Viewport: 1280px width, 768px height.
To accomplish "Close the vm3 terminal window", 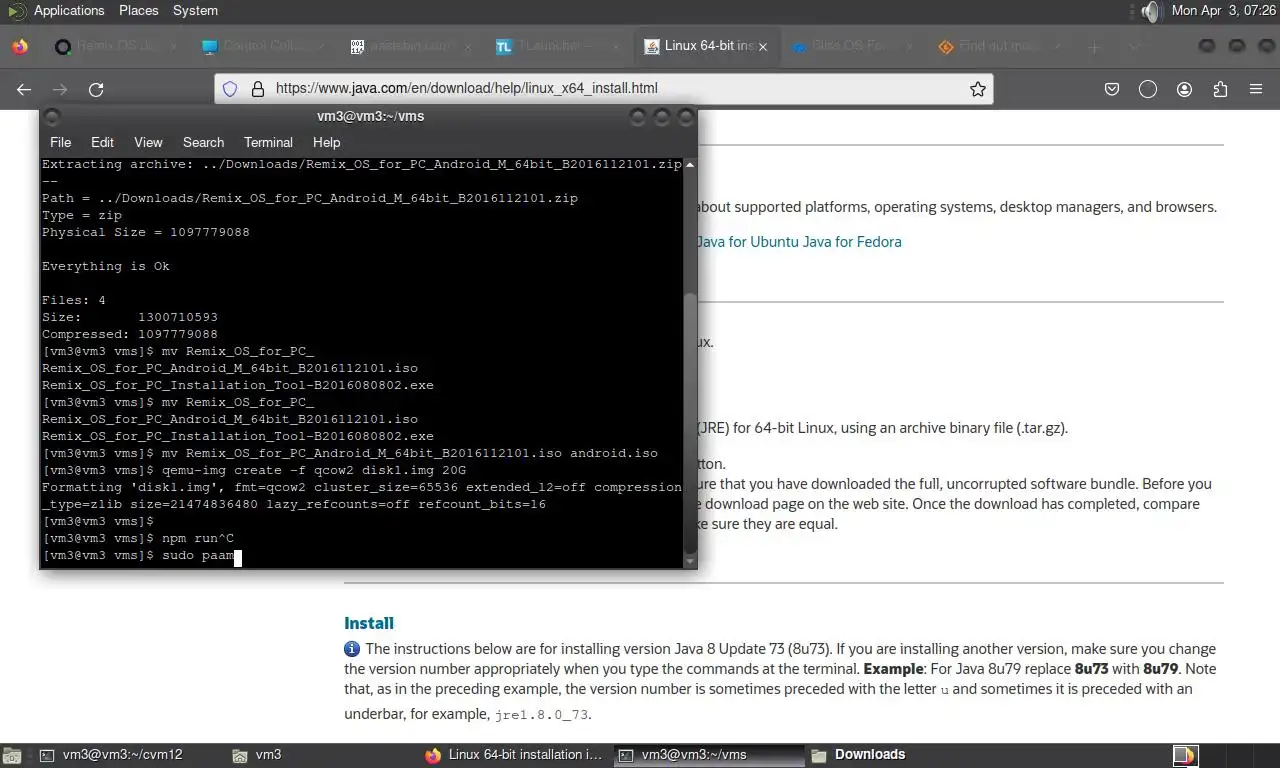I will [x=686, y=117].
